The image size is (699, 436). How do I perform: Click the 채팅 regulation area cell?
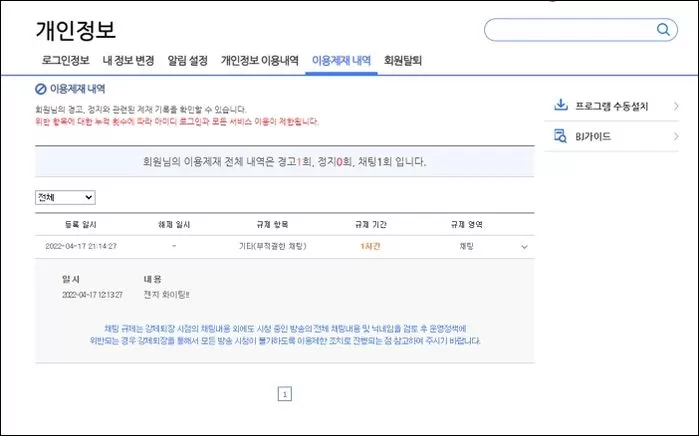point(467,246)
